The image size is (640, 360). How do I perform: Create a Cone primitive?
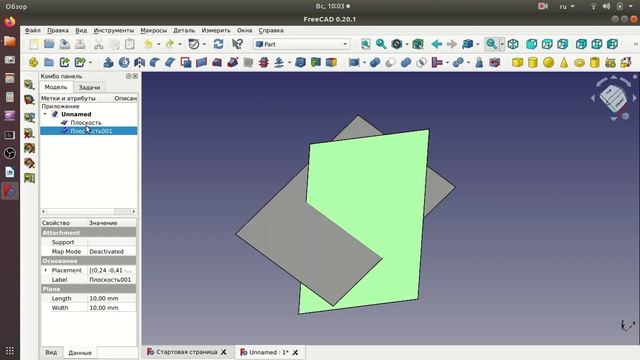[x=564, y=62]
